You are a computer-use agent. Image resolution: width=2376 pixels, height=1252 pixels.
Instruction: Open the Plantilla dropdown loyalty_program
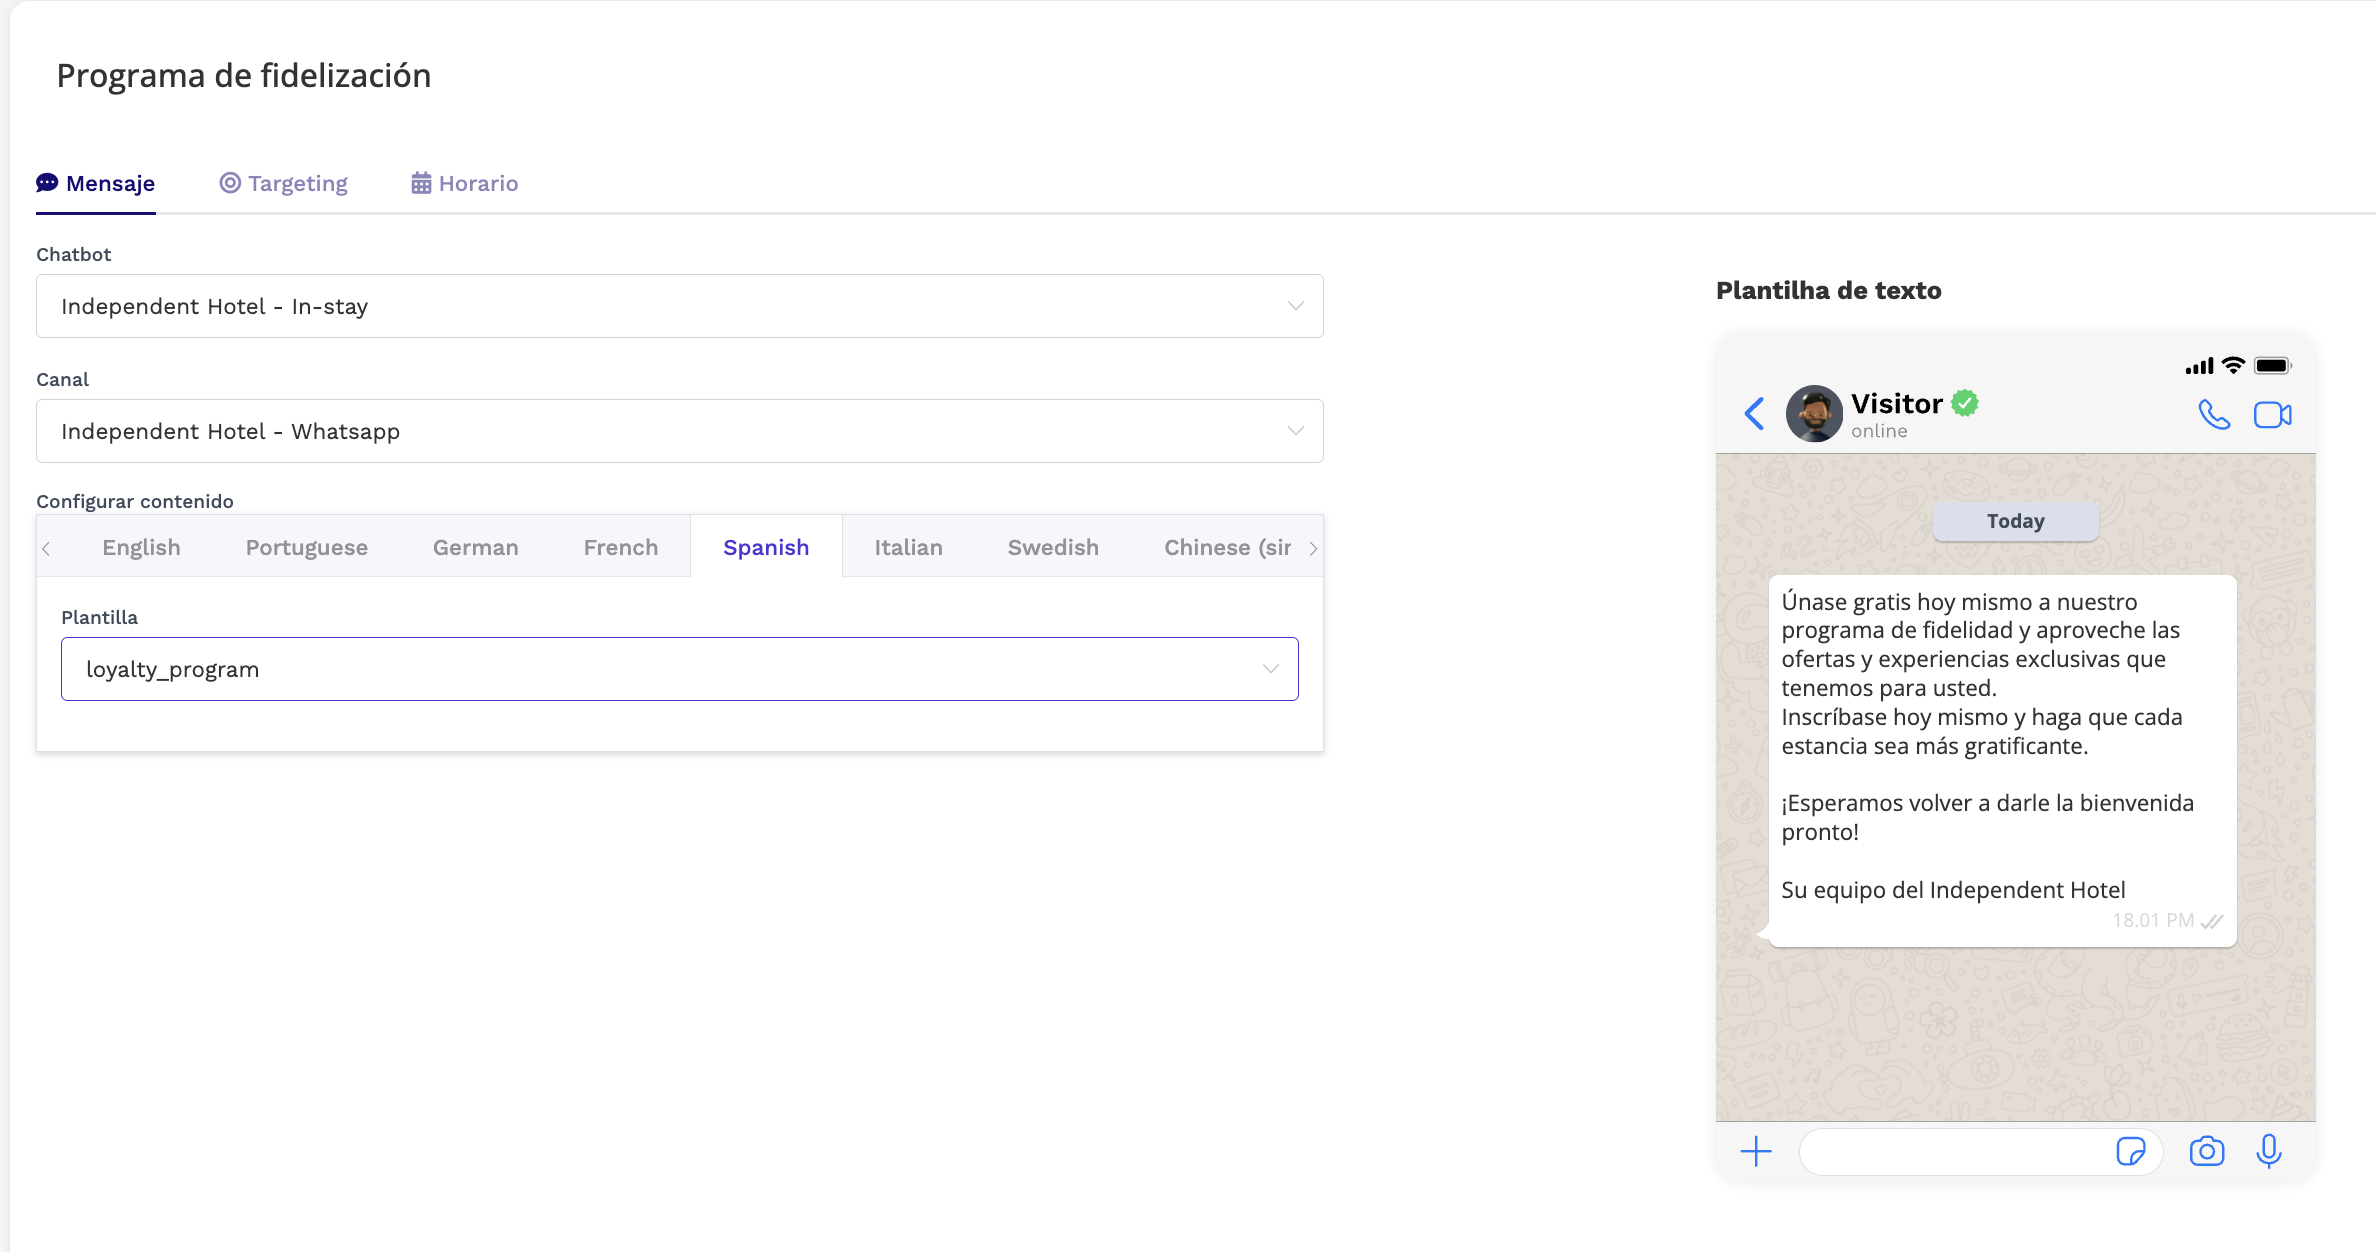(680, 669)
